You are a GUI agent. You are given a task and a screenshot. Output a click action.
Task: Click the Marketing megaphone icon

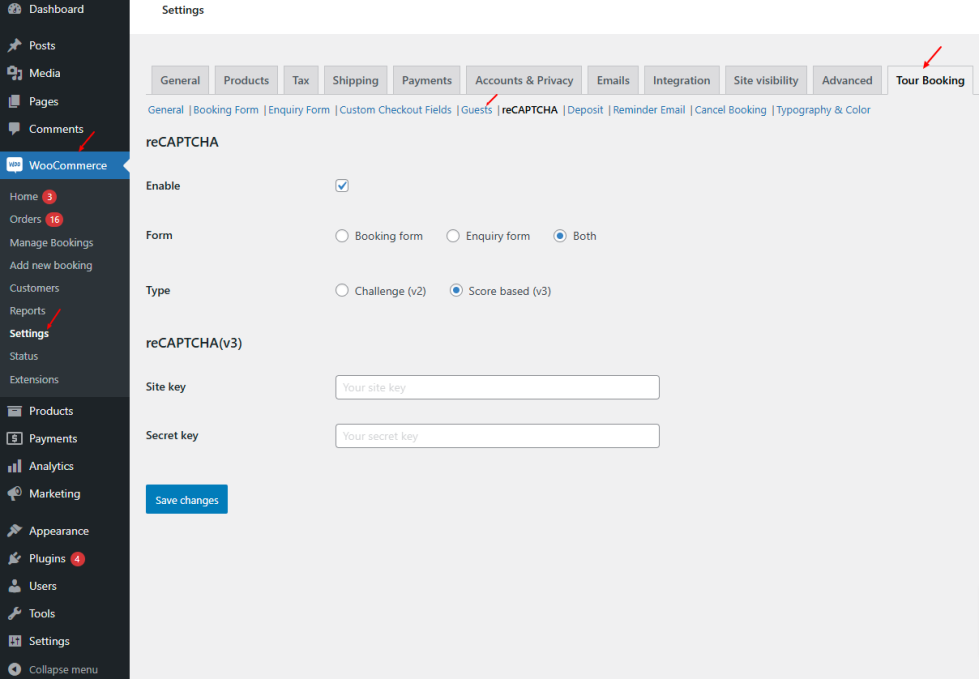coord(14,494)
